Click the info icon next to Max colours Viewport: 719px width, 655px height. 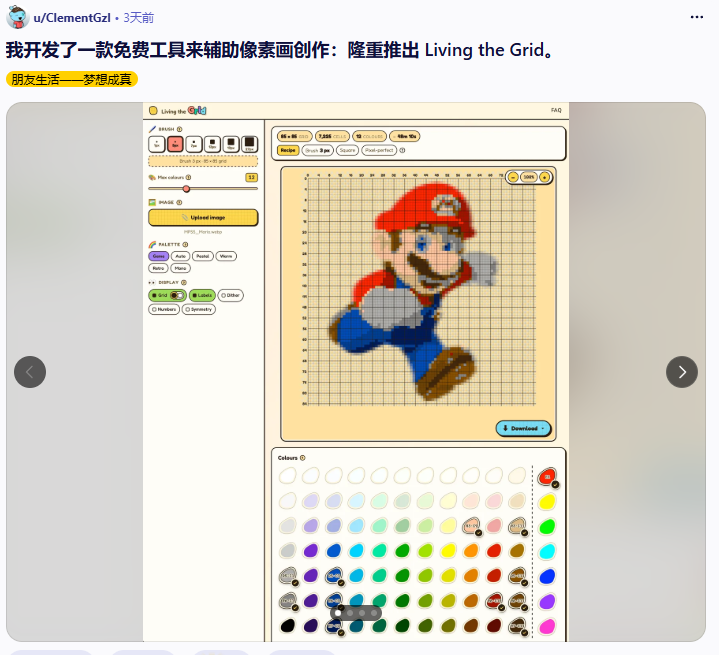188,178
